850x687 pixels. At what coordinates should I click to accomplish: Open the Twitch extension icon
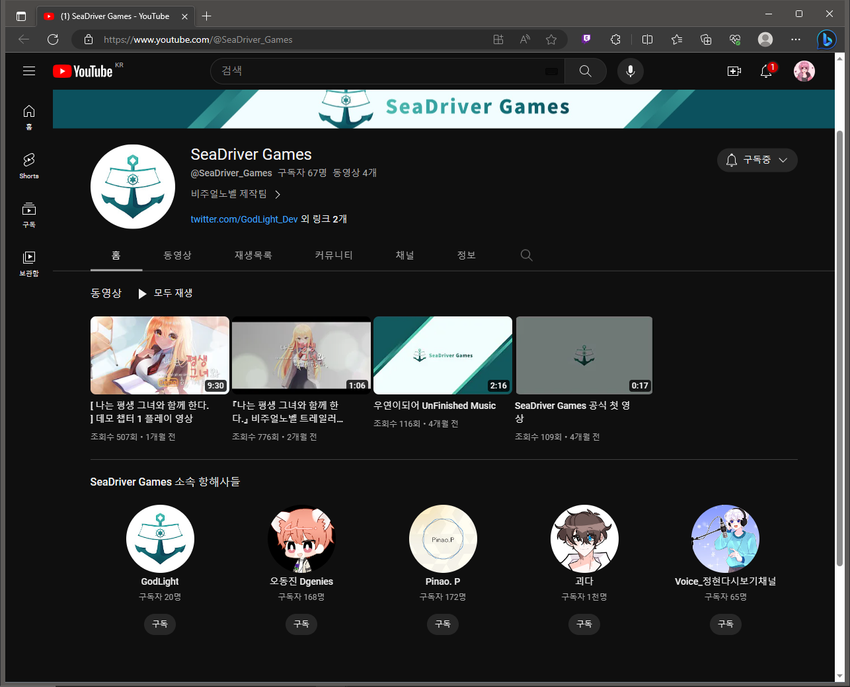586,39
